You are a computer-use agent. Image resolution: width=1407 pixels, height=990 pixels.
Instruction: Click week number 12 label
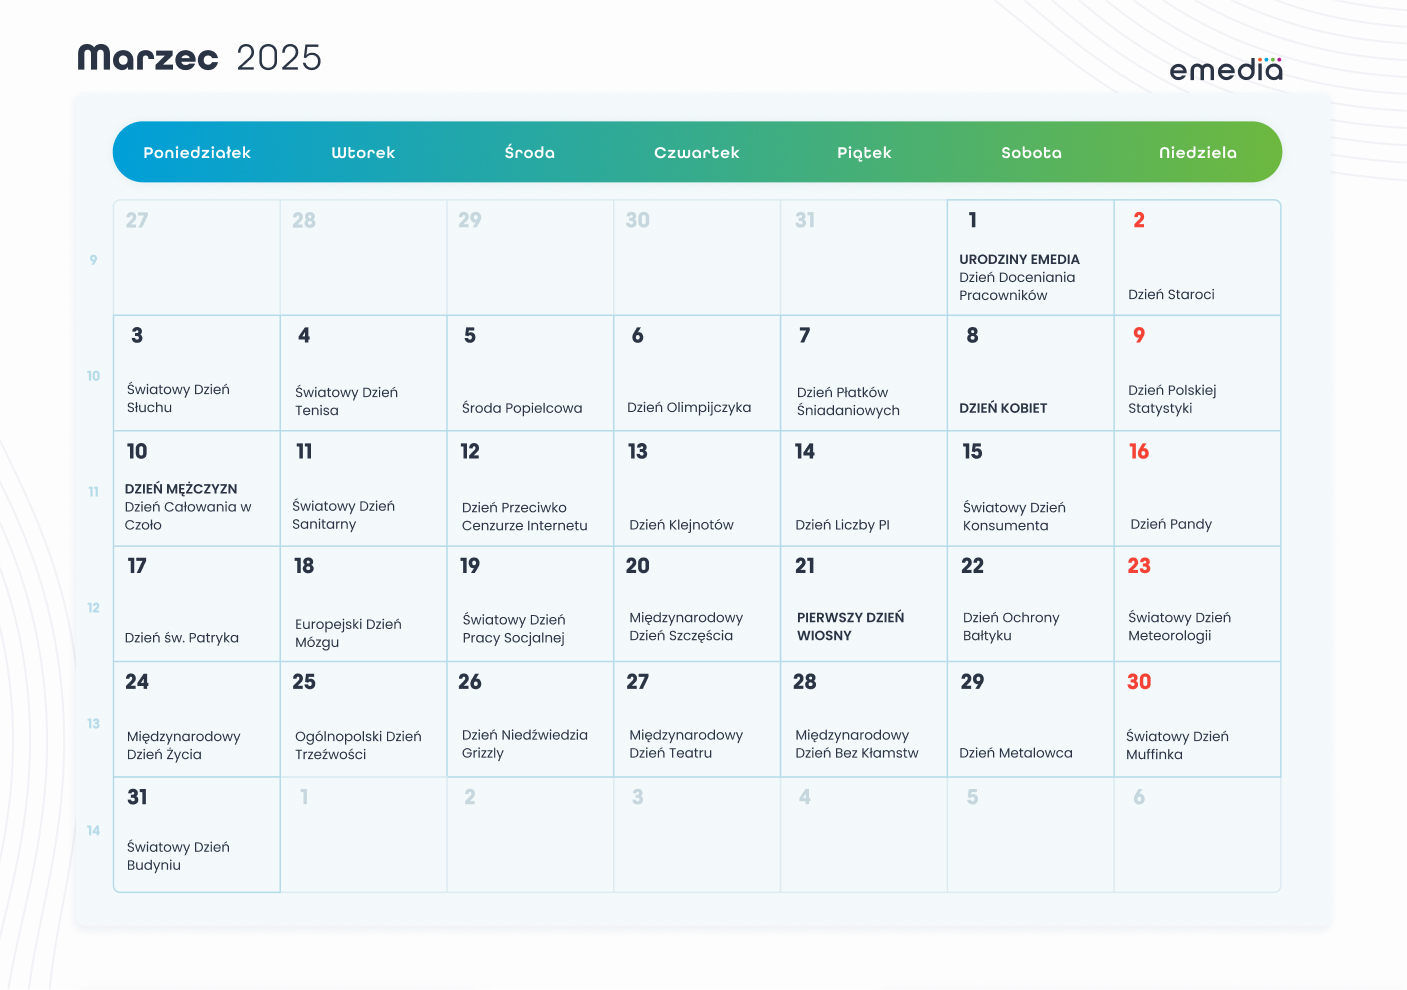[94, 608]
